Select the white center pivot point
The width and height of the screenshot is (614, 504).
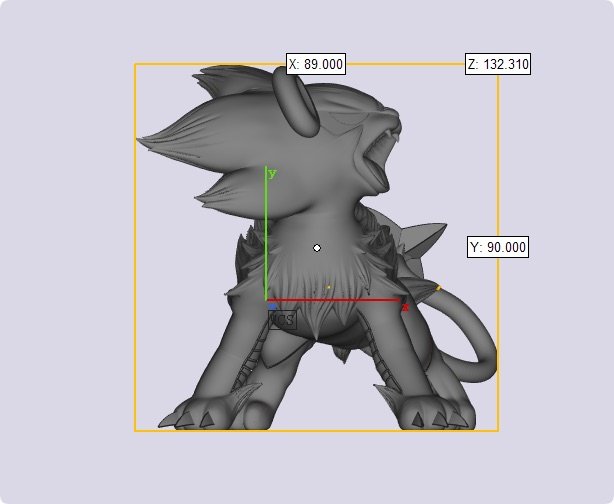[x=317, y=248]
